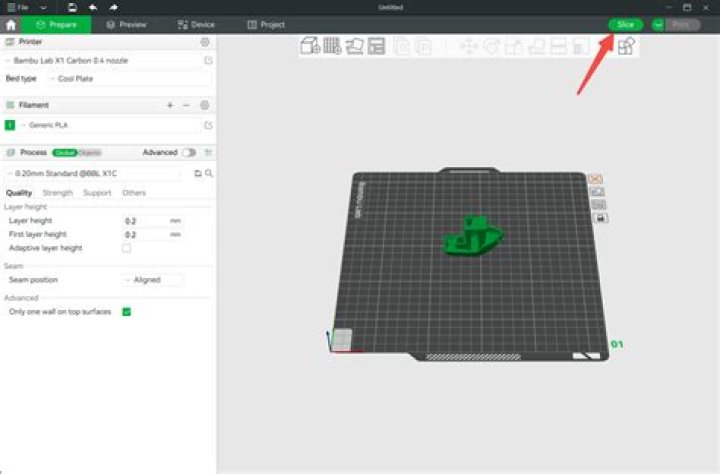Open the Seam position Aligned dropdown
Screen dimensions: 720x474
(153, 280)
